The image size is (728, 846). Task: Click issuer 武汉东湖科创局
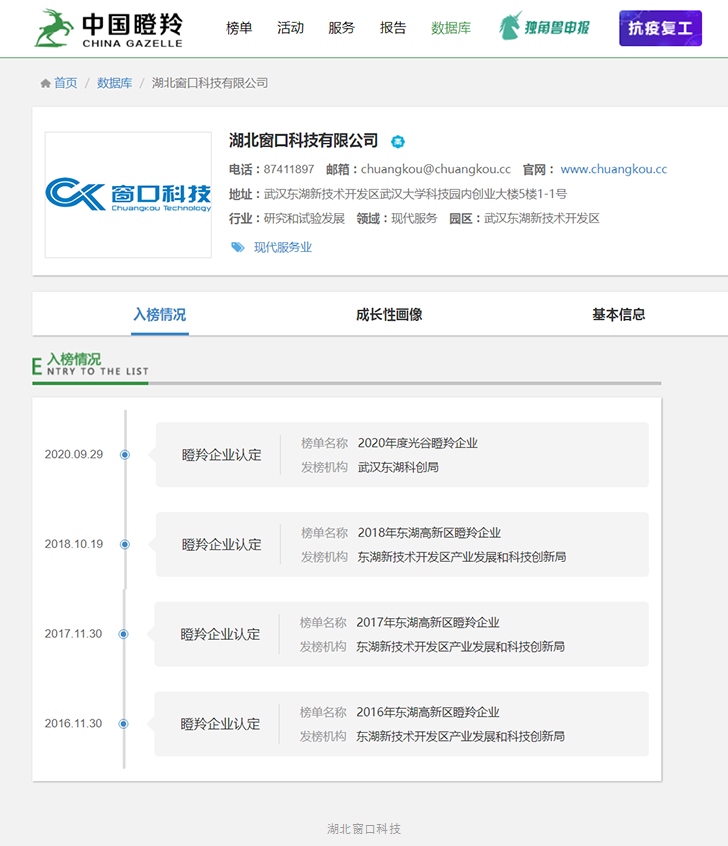click(x=398, y=467)
